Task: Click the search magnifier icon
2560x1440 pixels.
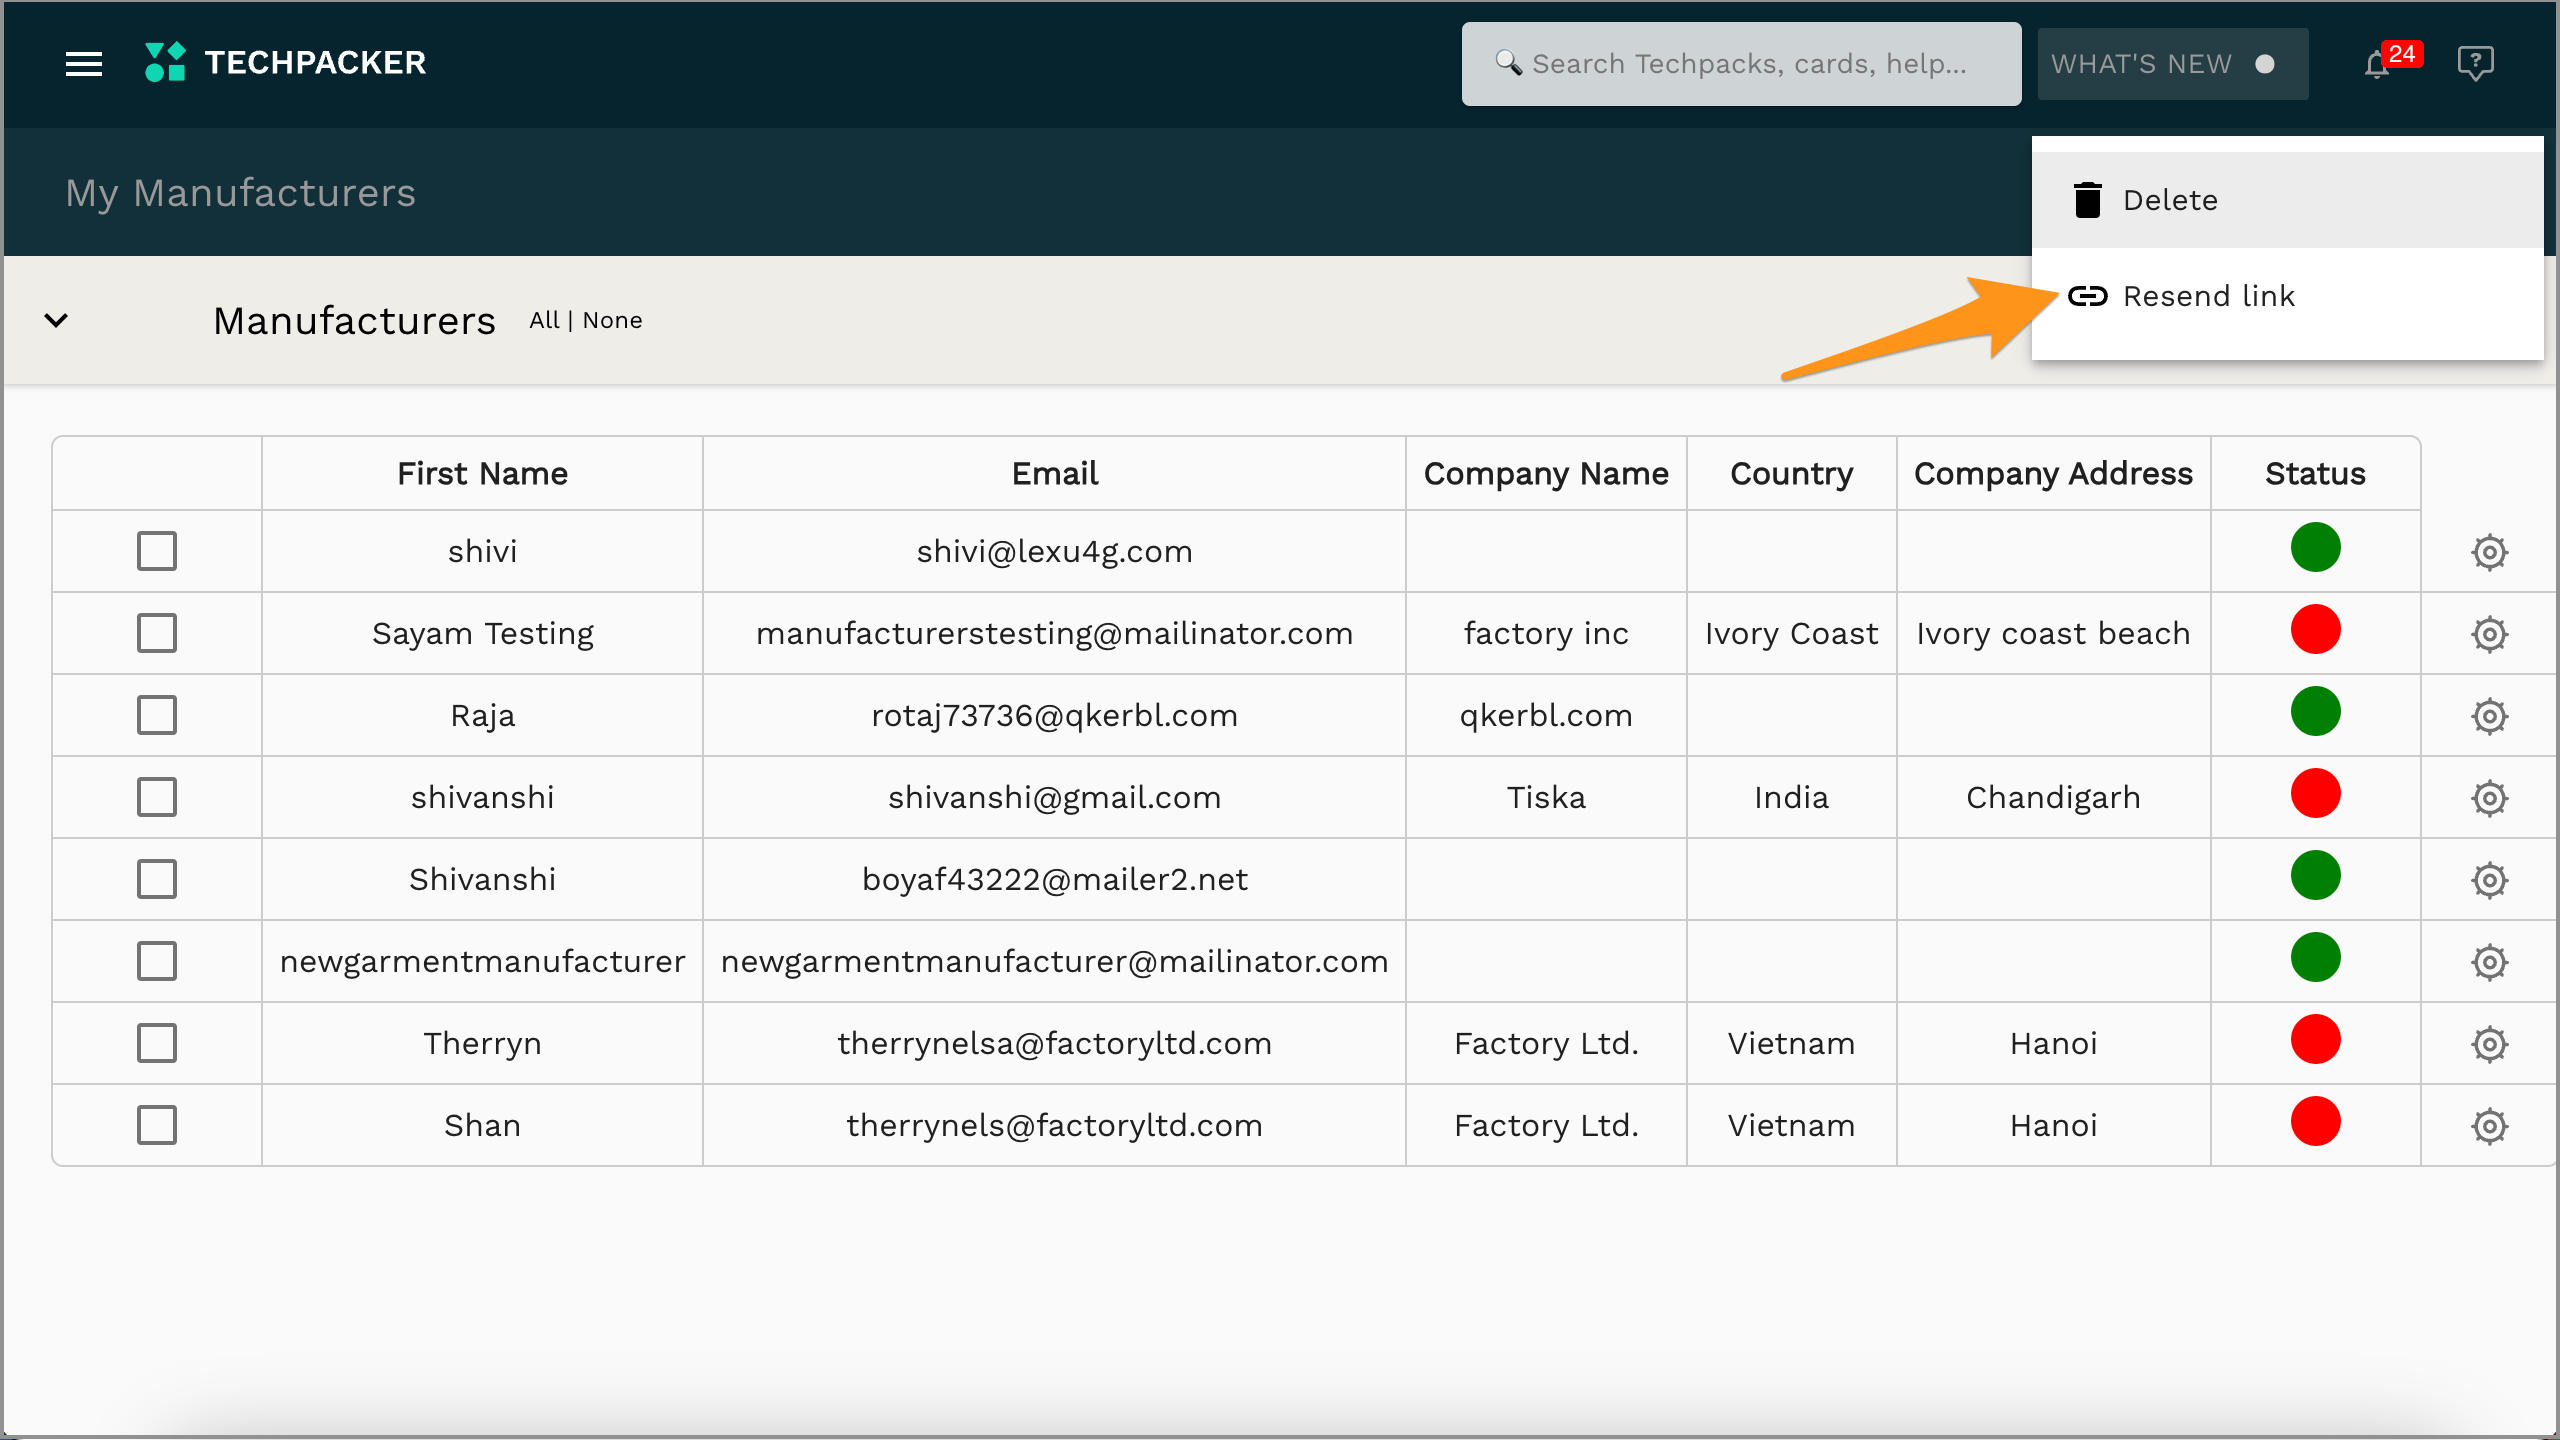Action: coord(1508,63)
